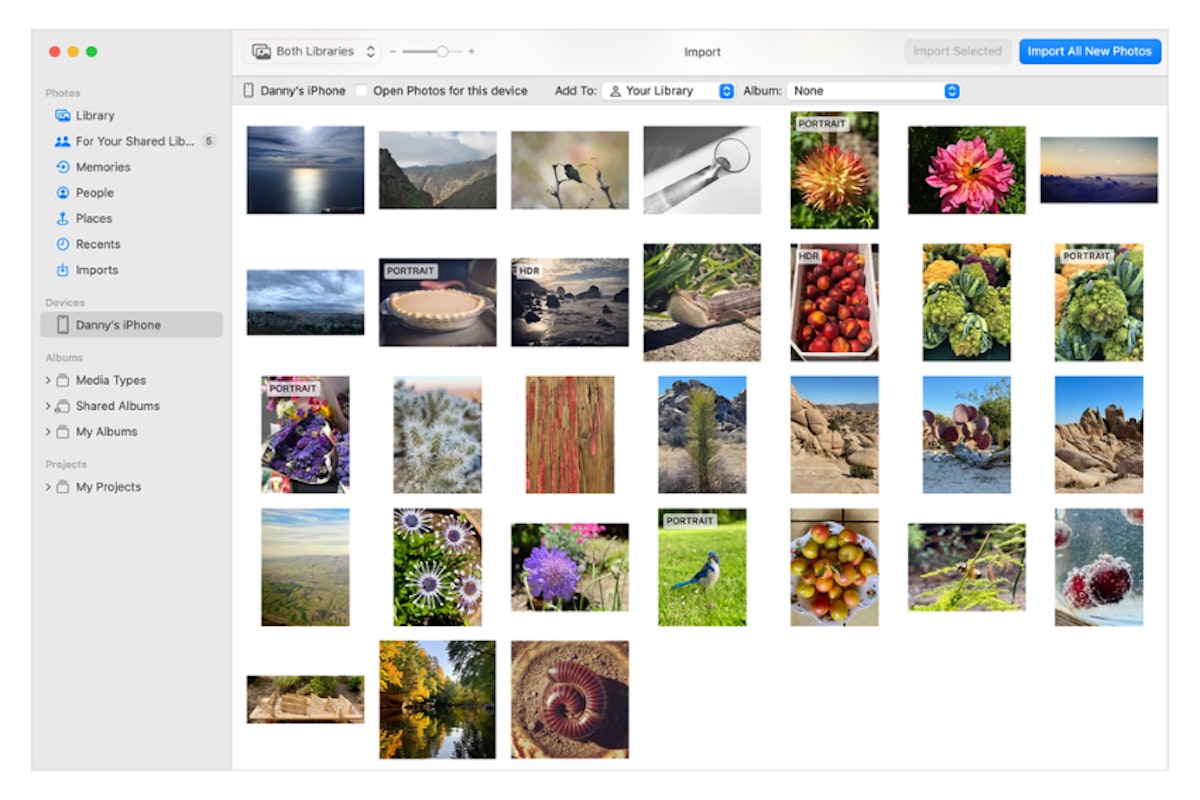This screenshot has width=1200, height=800.
Task: Open the Both Libraries dropdown
Action: 313,51
